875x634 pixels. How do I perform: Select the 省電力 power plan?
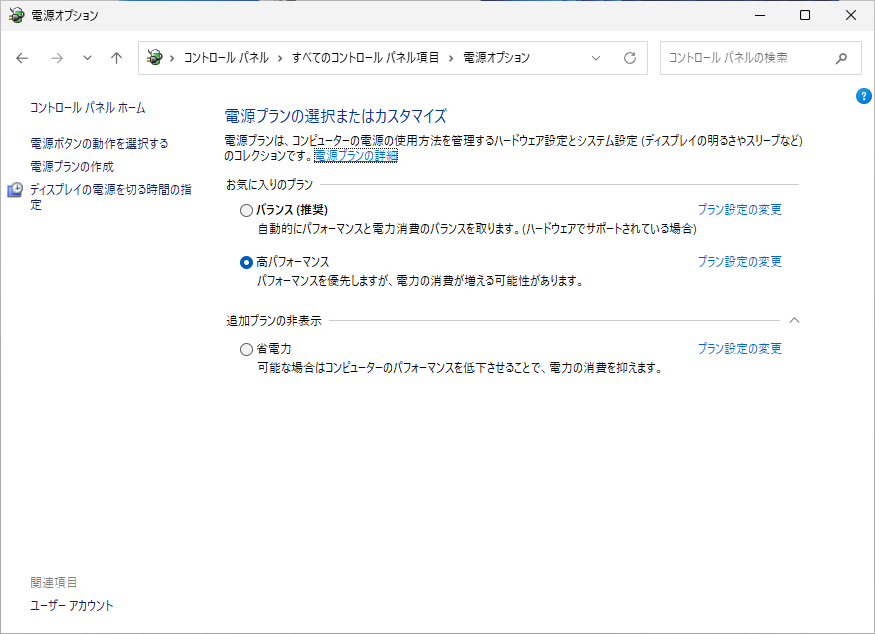click(x=247, y=349)
